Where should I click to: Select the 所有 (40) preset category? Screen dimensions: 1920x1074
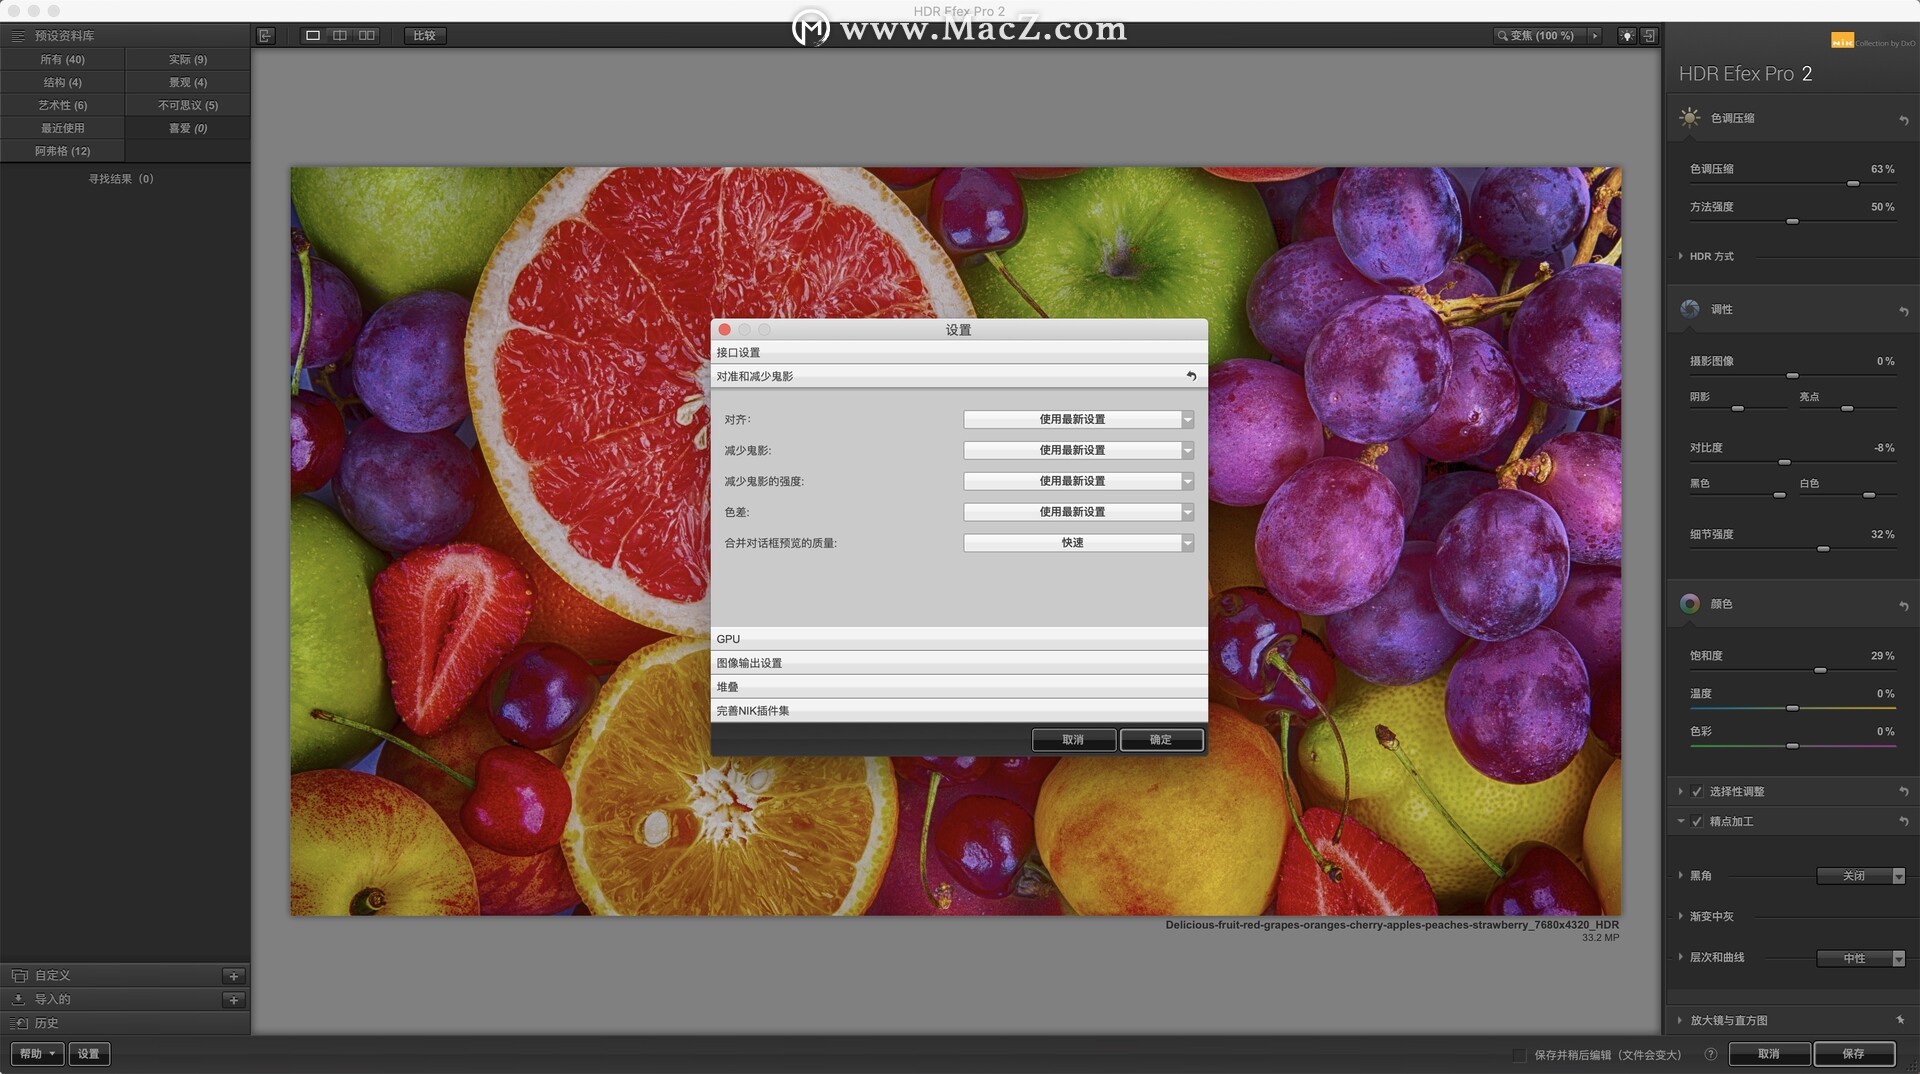62,60
